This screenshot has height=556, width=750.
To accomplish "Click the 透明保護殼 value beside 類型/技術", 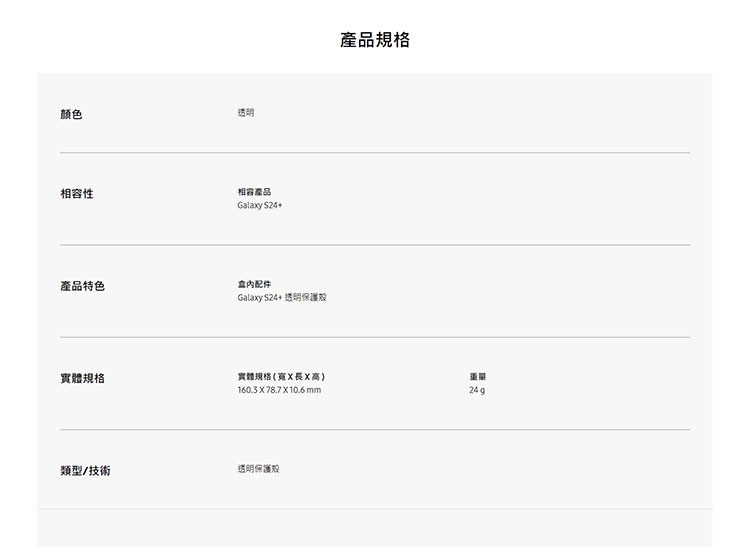I will pyautogui.click(x=259, y=468).
